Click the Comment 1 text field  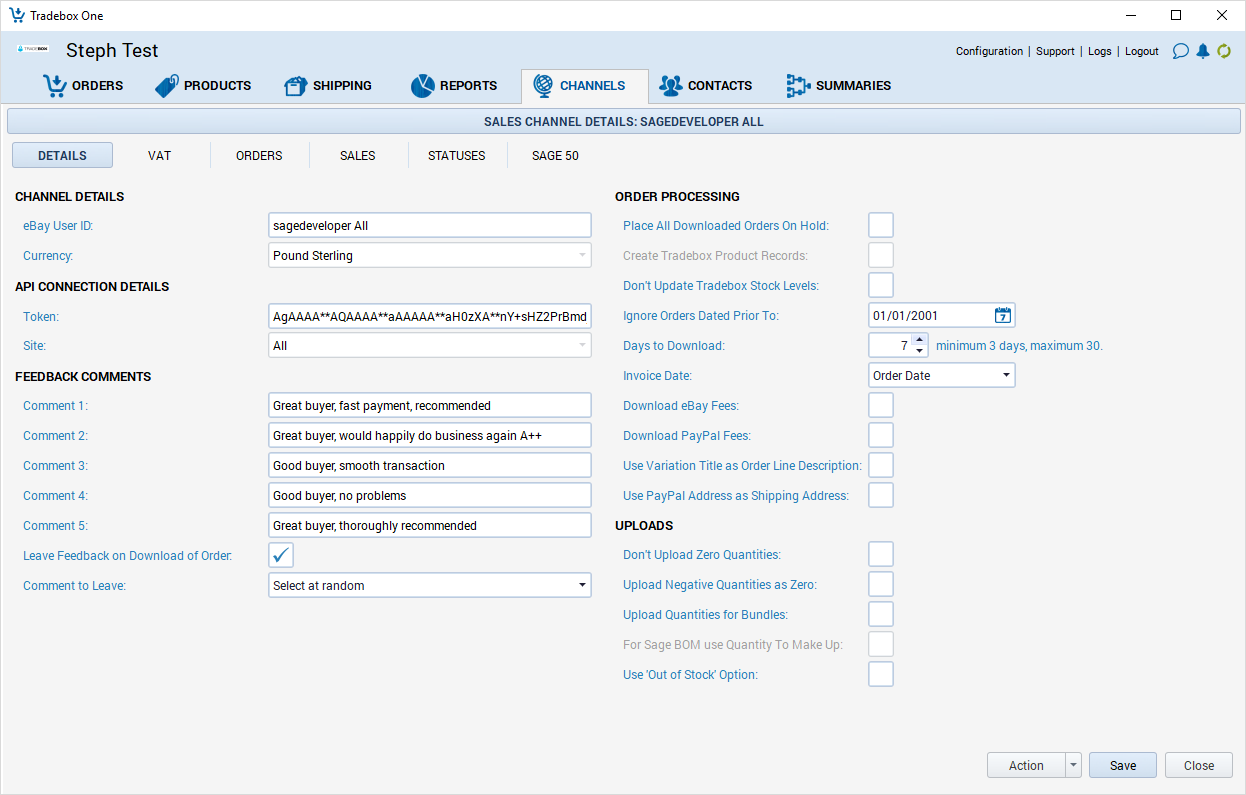coord(430,405)
